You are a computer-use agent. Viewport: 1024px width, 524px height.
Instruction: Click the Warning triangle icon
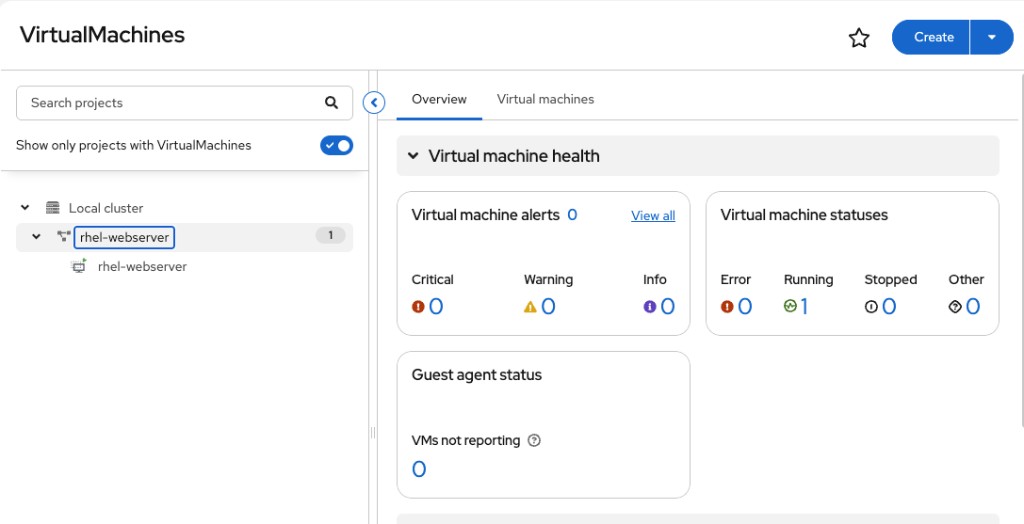(530, 306)
